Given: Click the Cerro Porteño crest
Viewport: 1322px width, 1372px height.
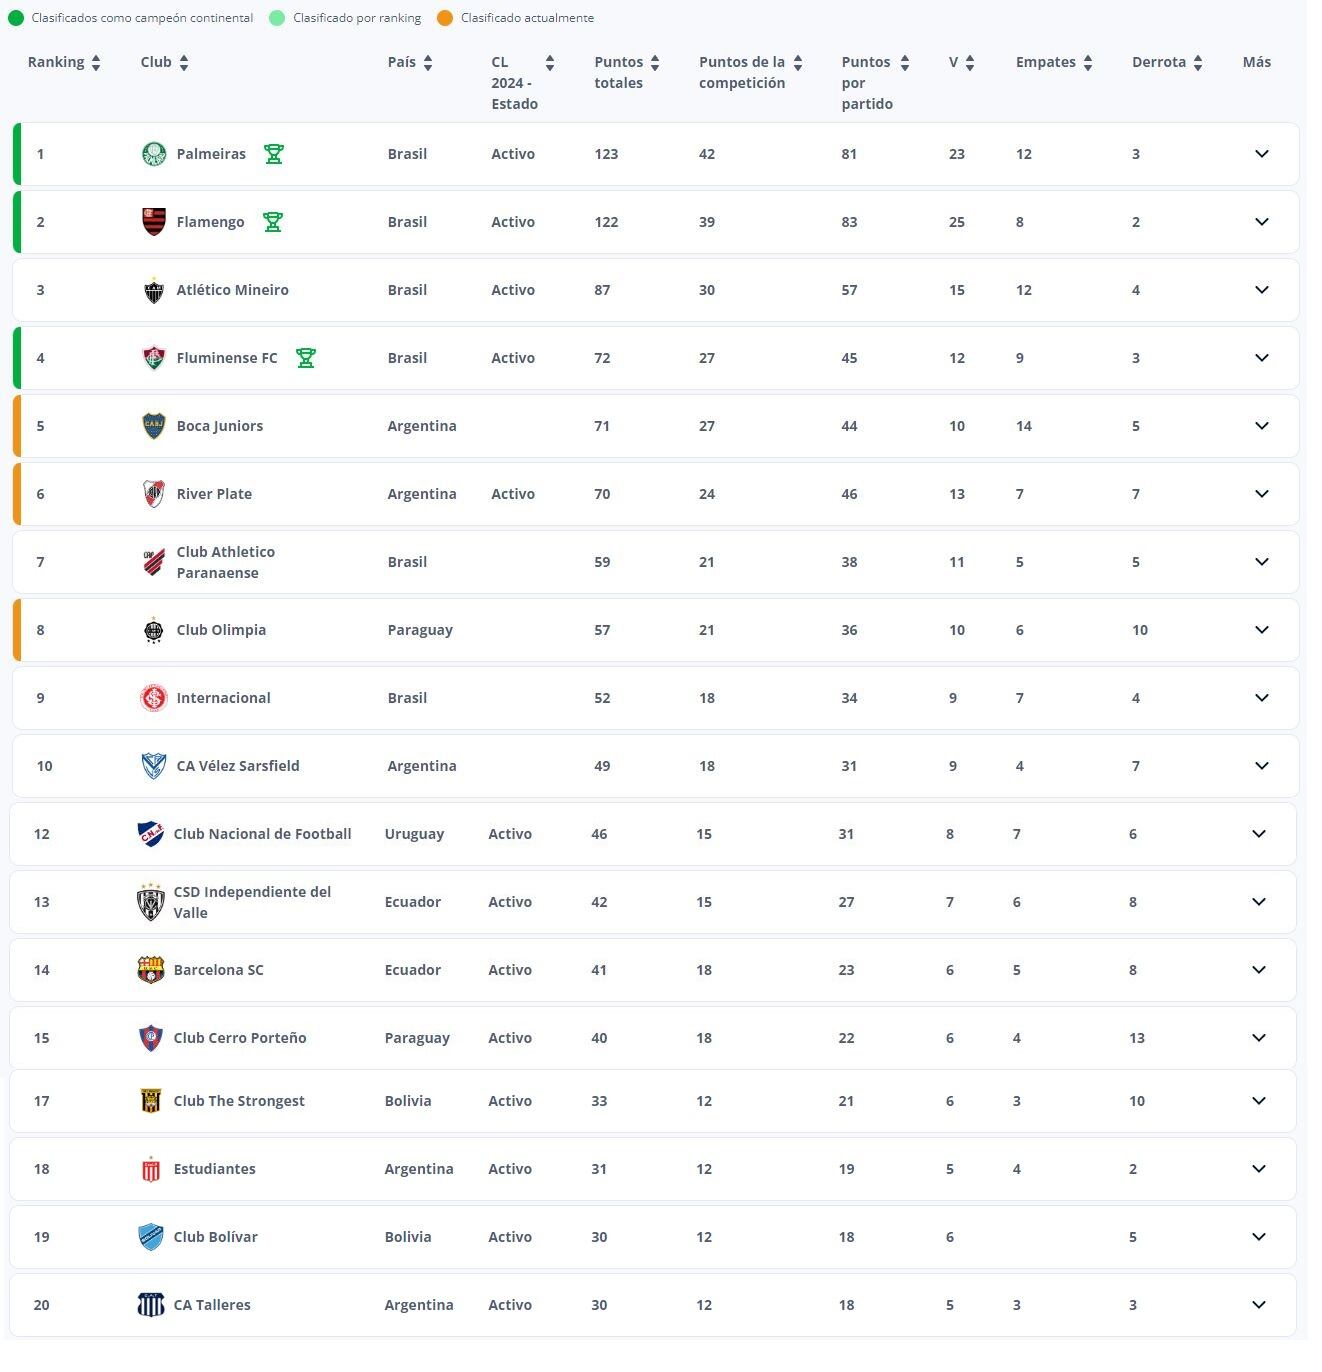Looking at the screenshot, I should 151,1038.
